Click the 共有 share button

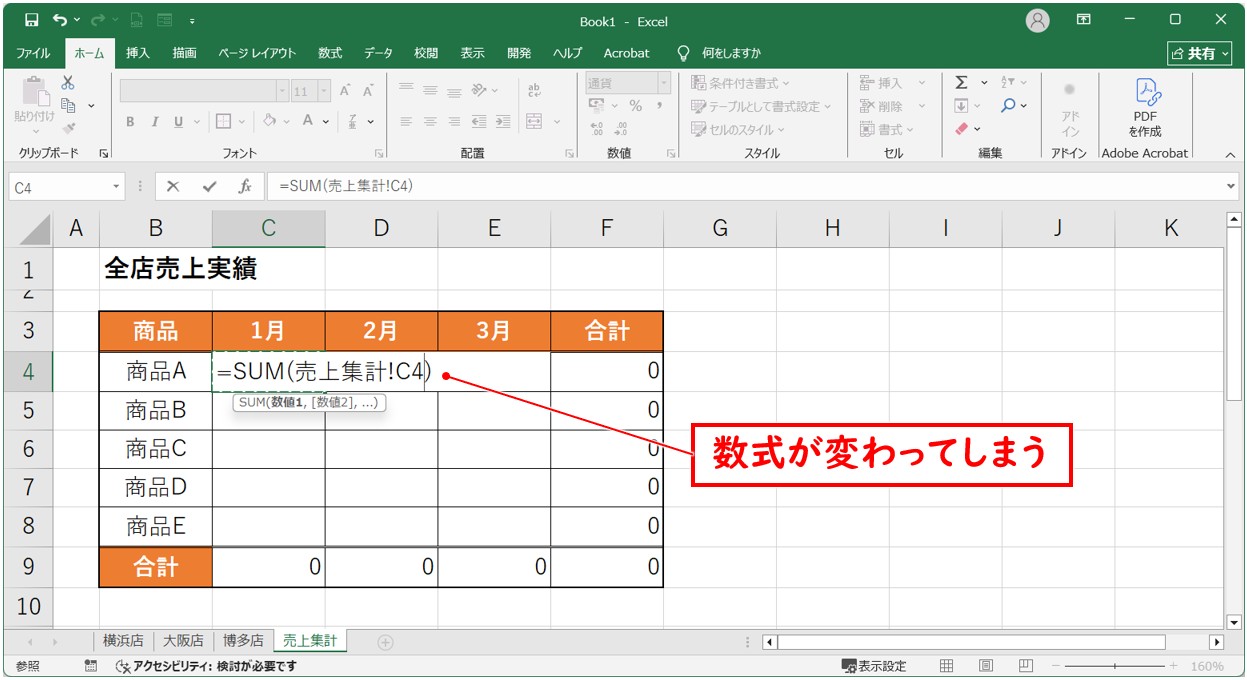click(1200, 53)
